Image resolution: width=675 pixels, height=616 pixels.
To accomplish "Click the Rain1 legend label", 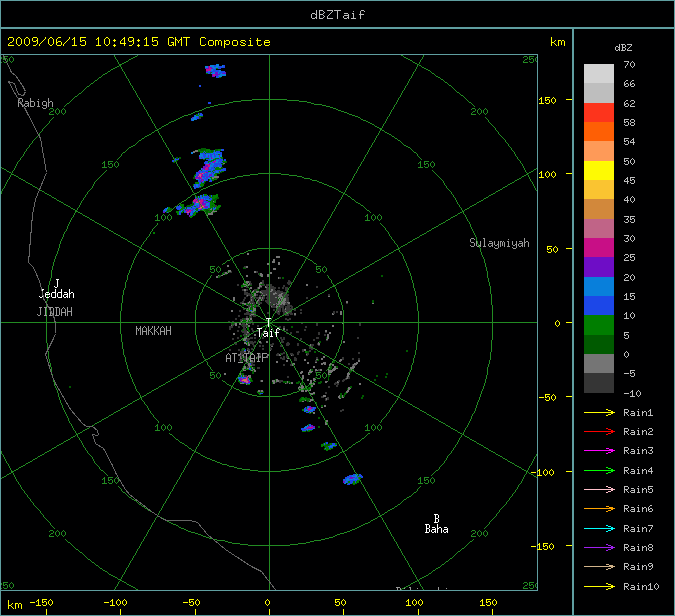I will pos(638,412).
